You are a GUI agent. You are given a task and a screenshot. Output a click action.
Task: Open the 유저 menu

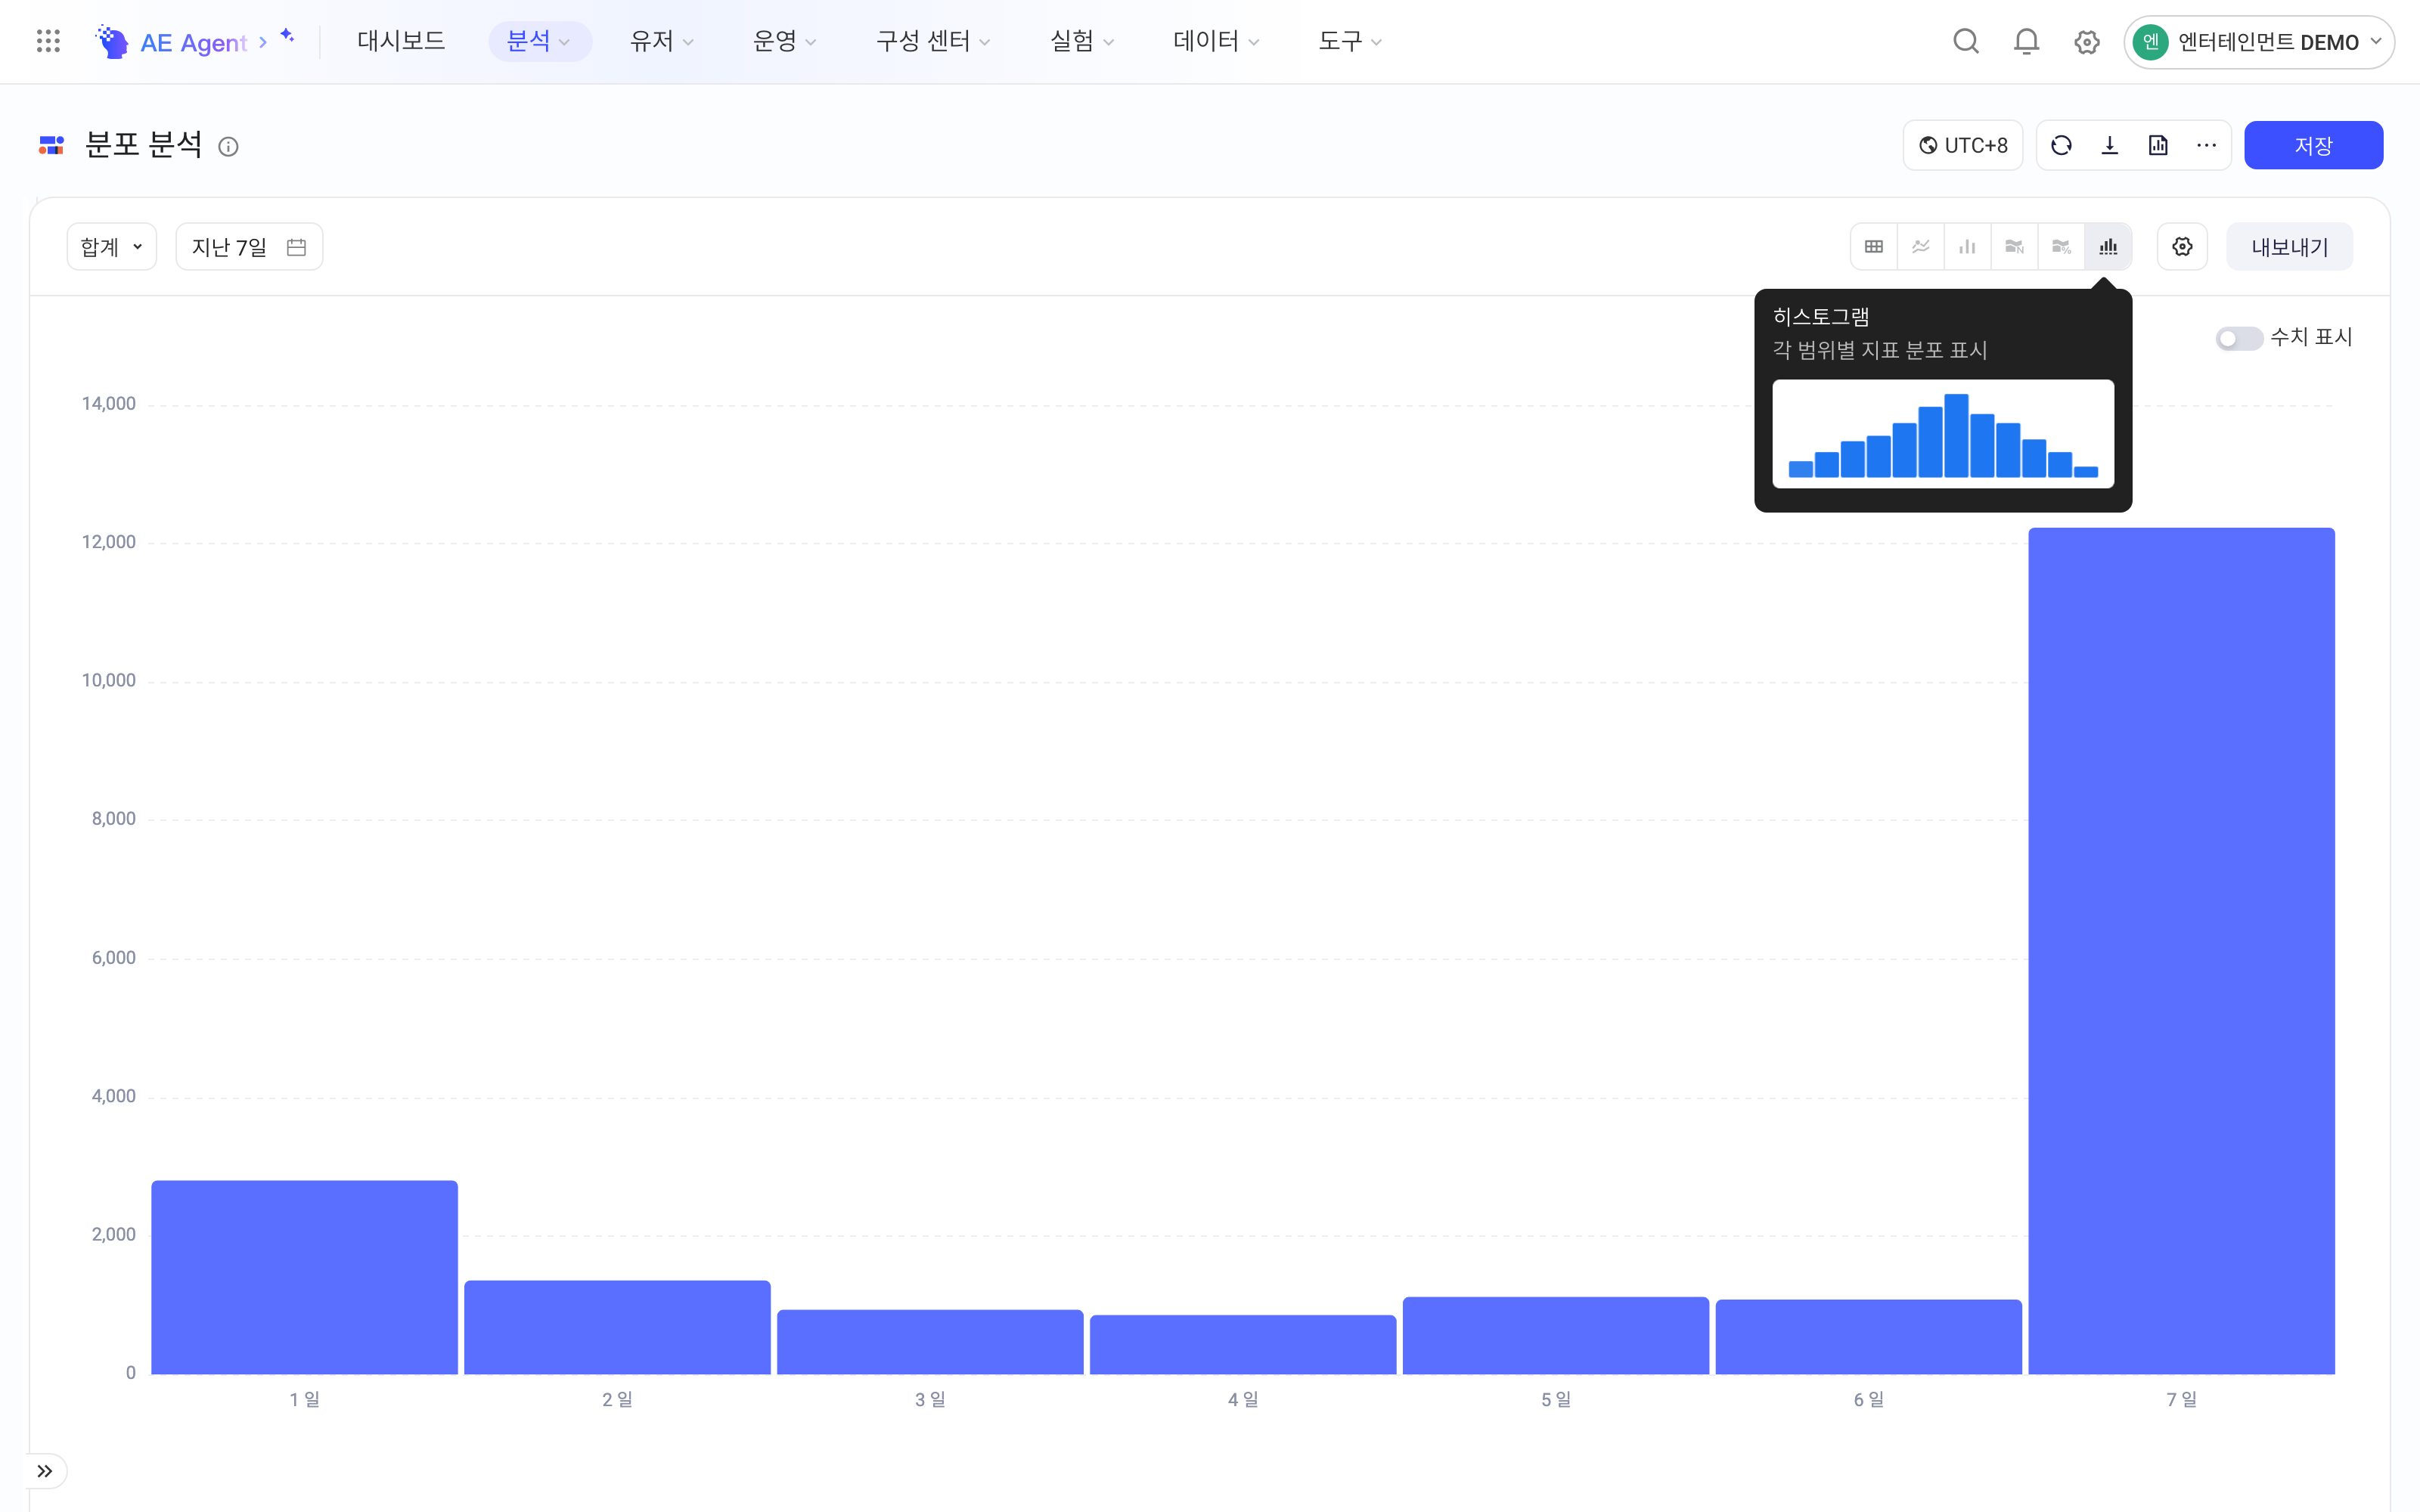(x=661, y=41)
